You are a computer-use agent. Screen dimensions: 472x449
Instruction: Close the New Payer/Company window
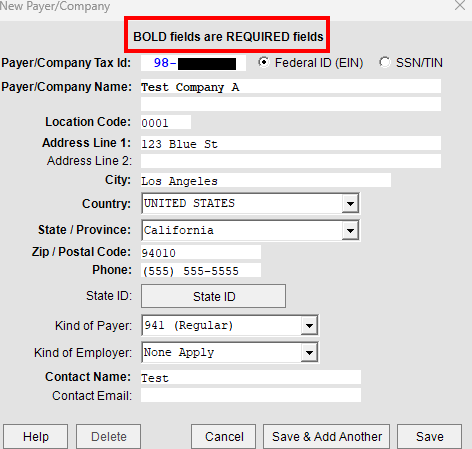tap(460, 6)
